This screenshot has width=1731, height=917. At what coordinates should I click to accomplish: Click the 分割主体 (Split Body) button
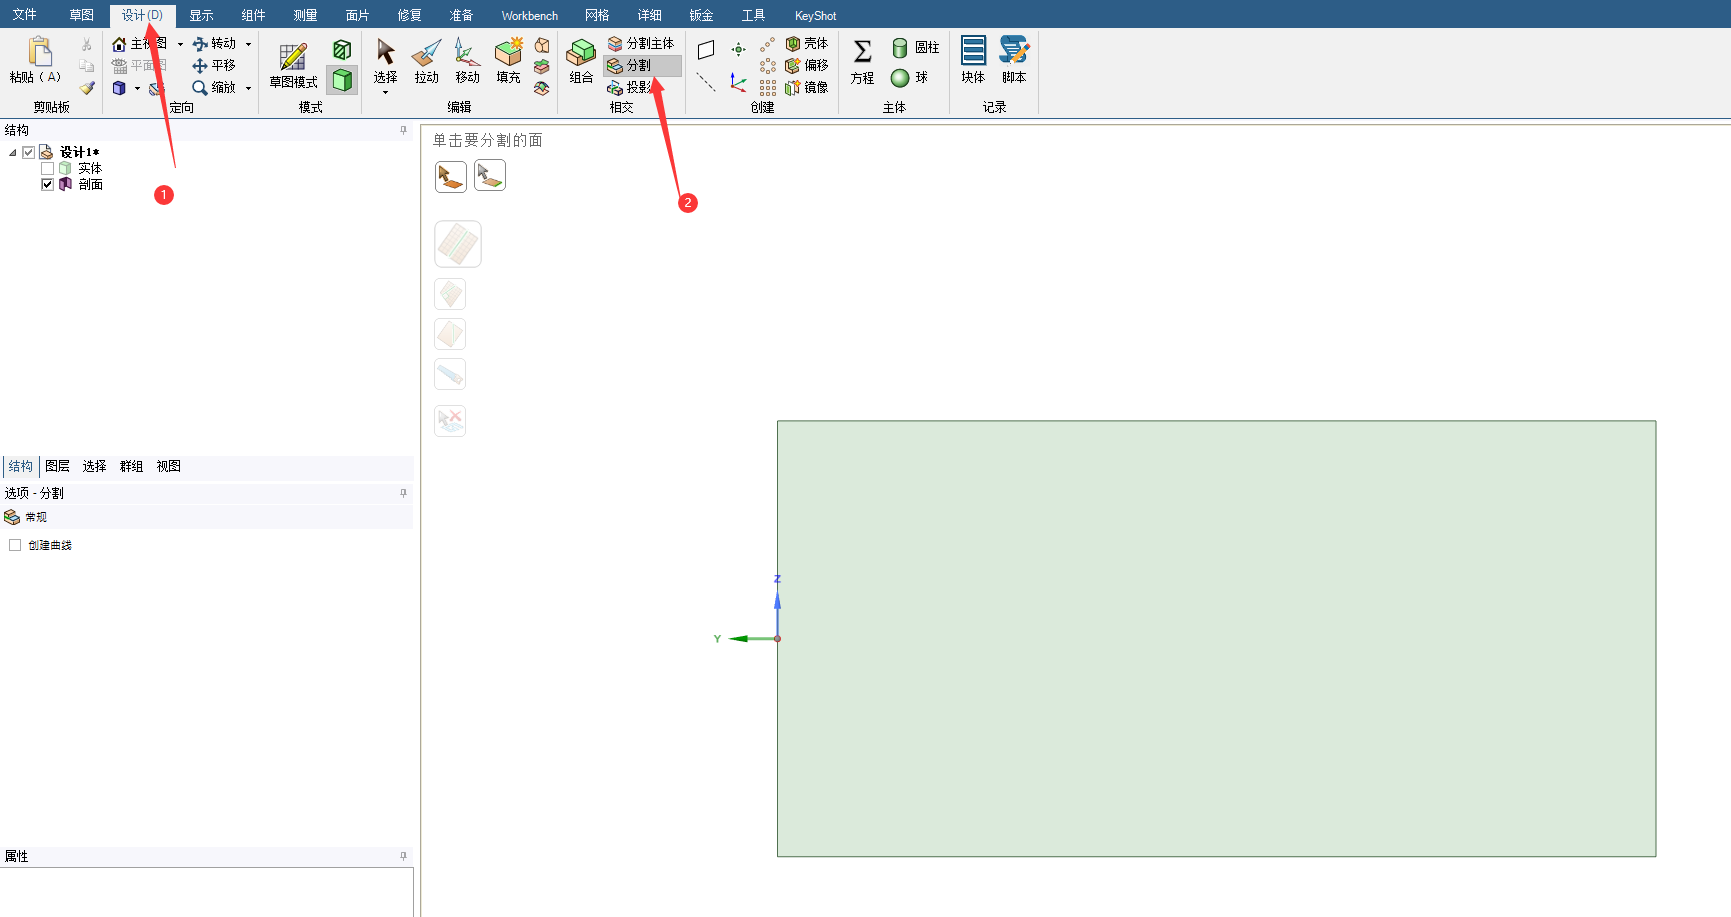pyautogui.click(x=641, y=44)
